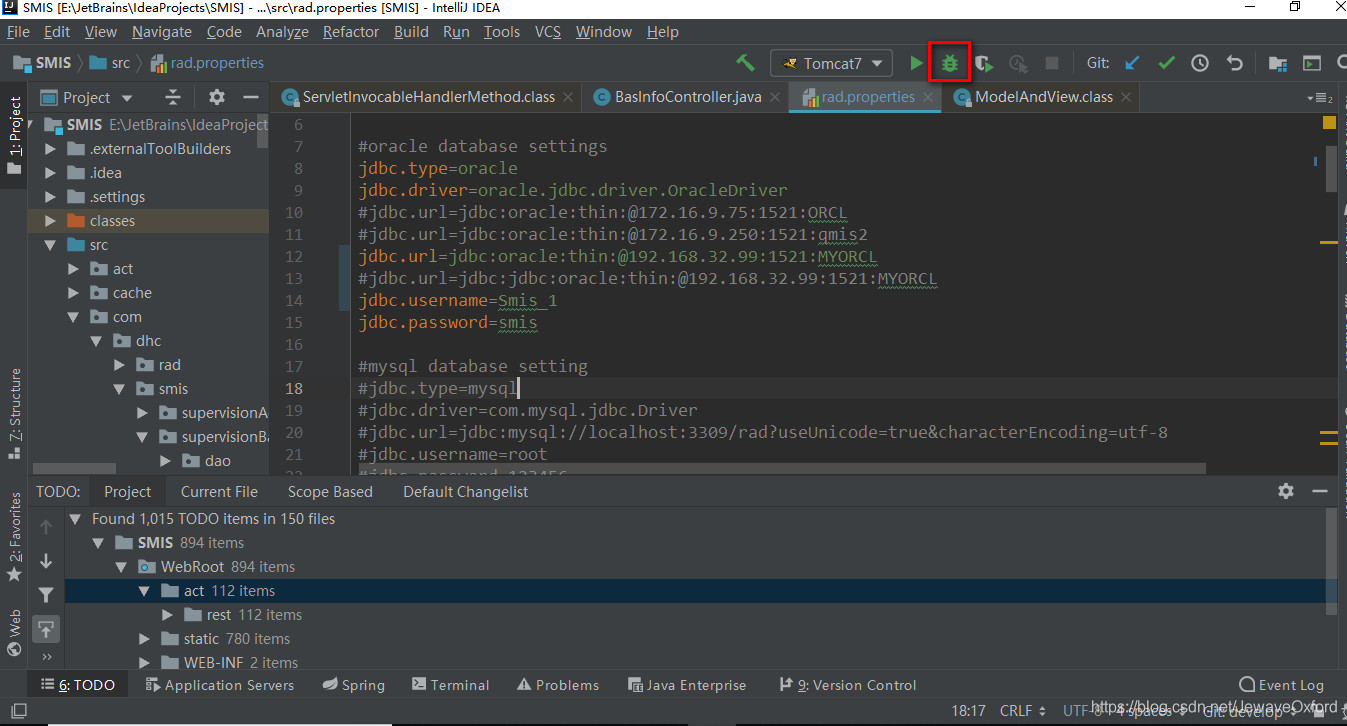Change CRLF line separator in status bar
This screenshot has height=726, width=1347.
pyautogui.click(x=1023, y=711)
